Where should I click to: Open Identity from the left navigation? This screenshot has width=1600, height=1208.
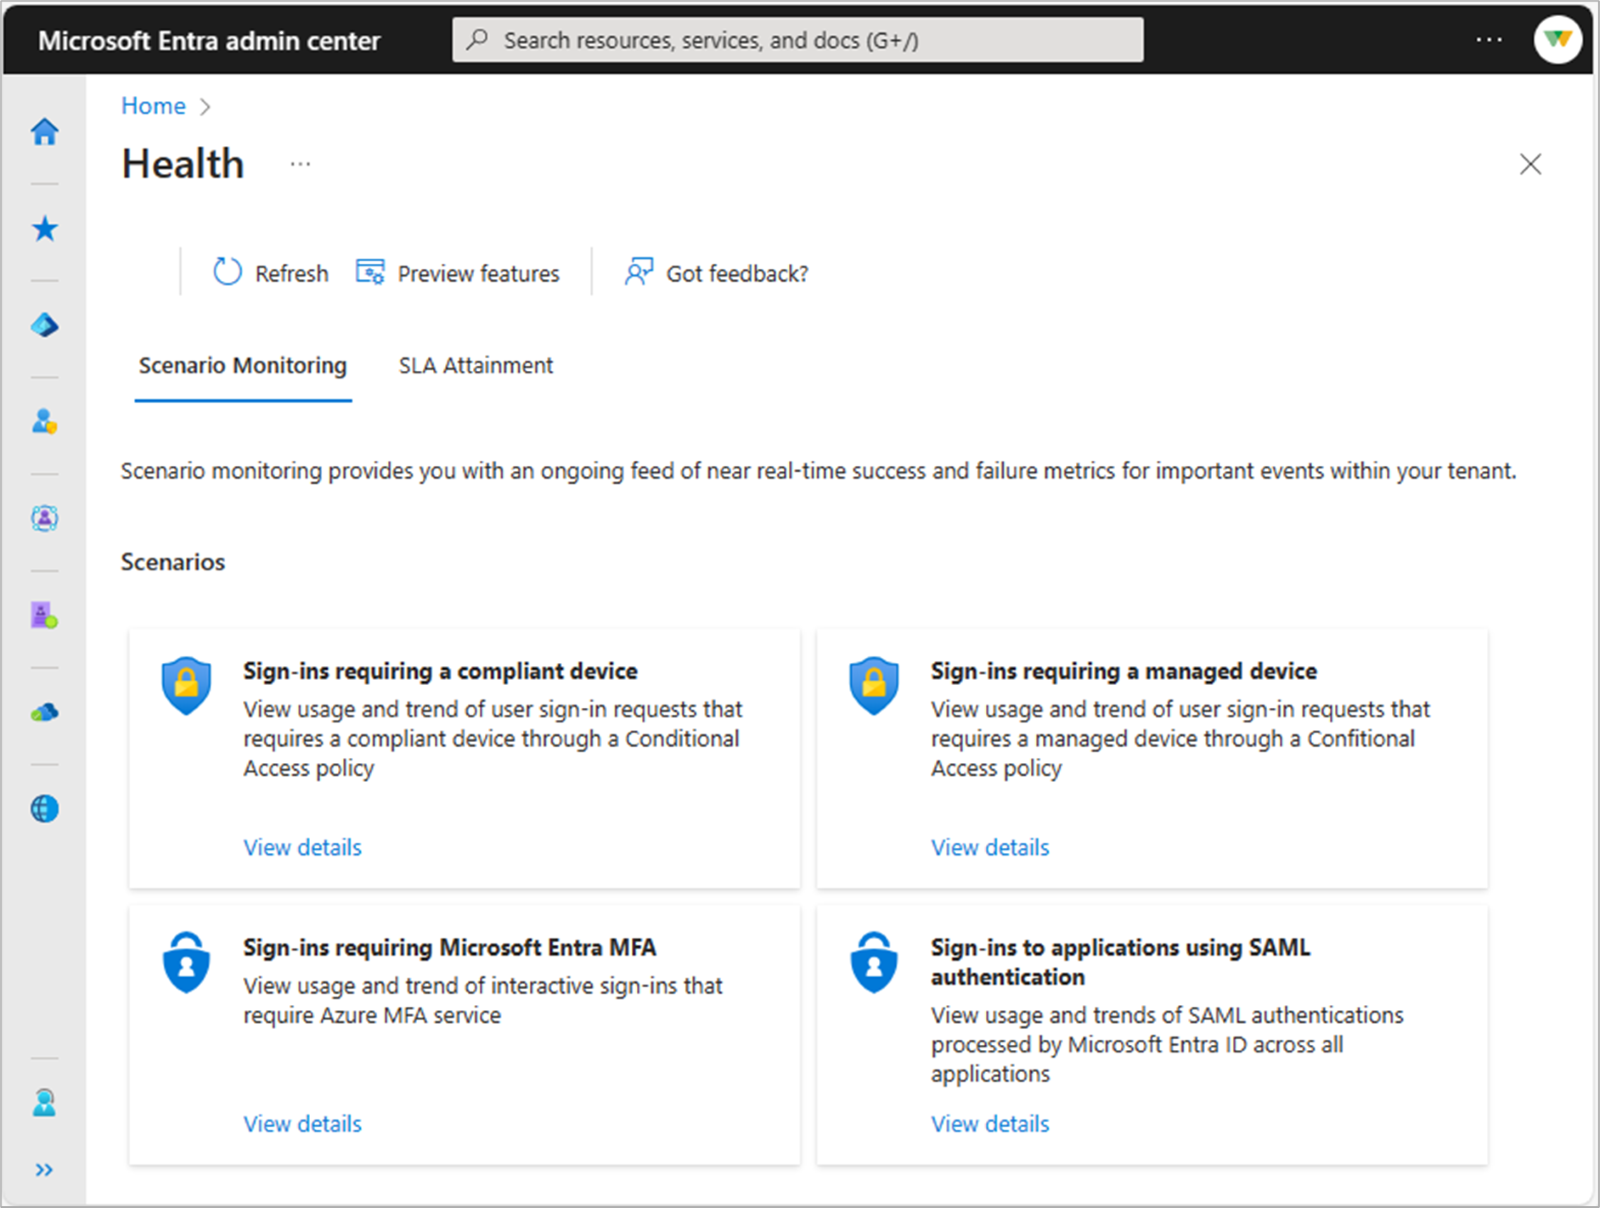click(44, 324)
